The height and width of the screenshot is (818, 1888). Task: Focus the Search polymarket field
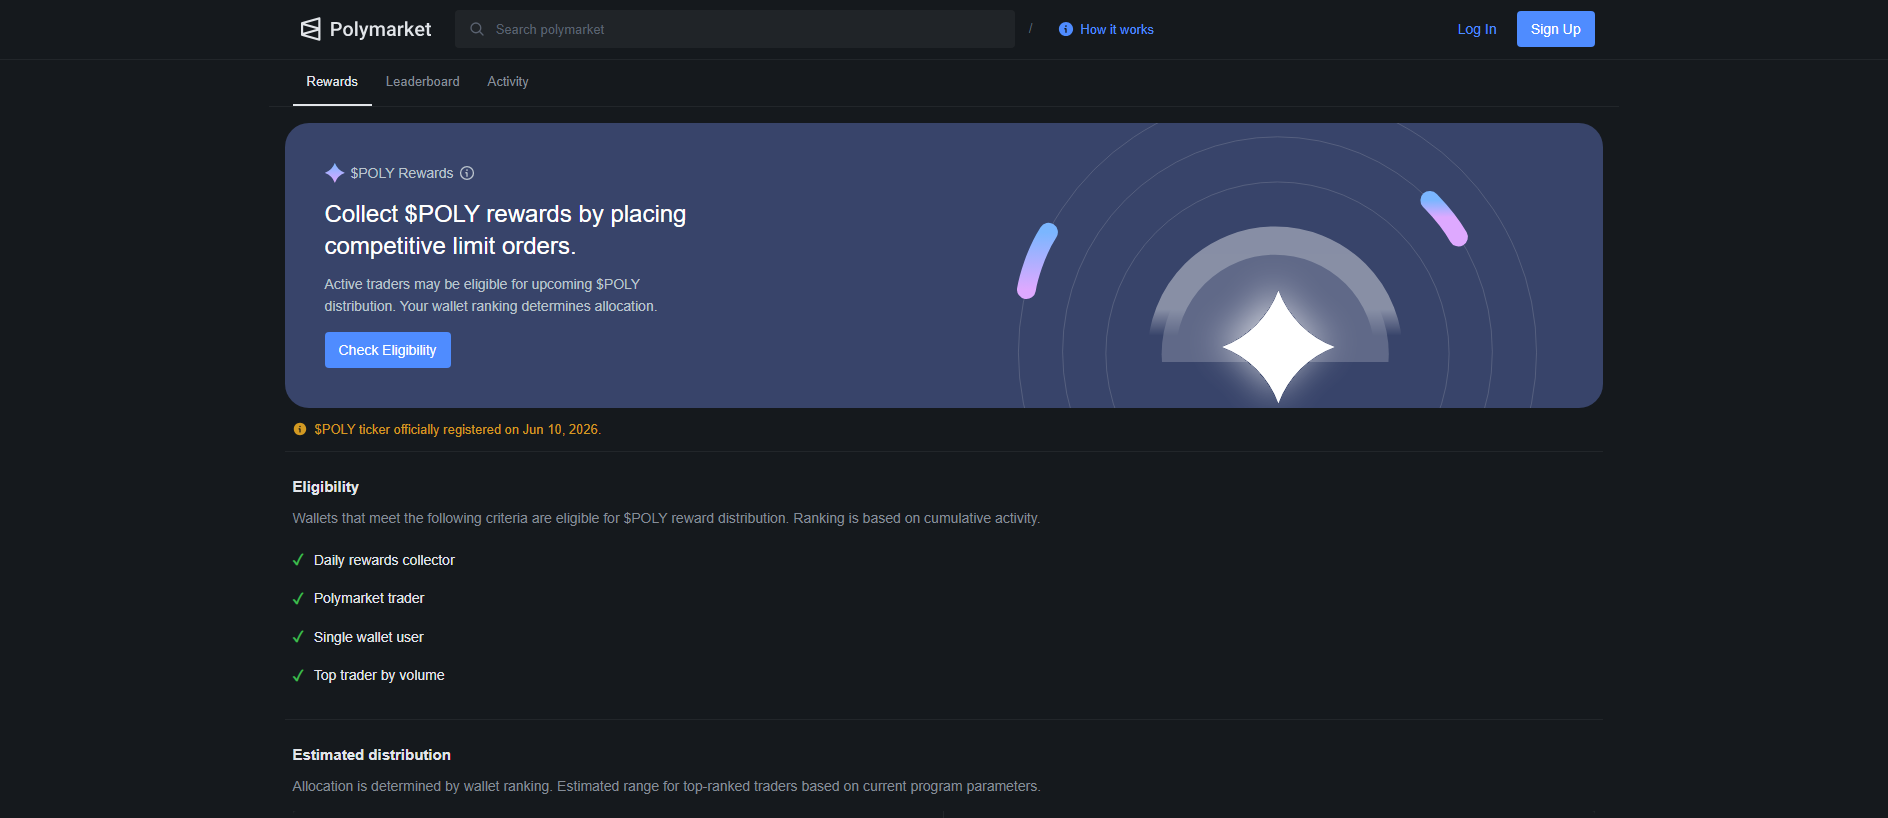point(735,29)
